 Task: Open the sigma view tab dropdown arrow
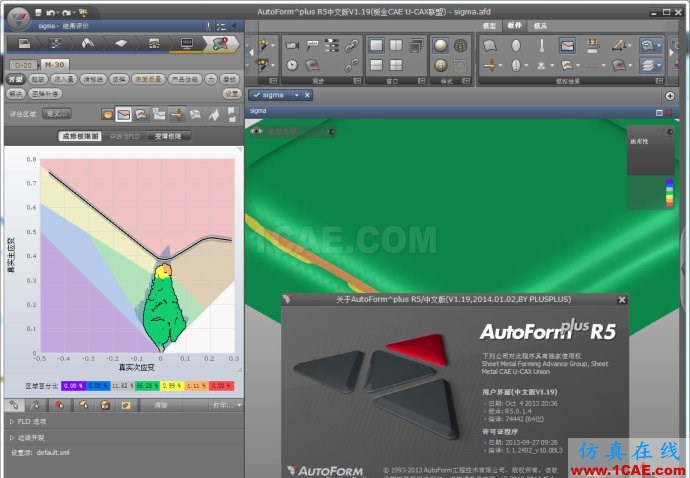tap(297, 95)
